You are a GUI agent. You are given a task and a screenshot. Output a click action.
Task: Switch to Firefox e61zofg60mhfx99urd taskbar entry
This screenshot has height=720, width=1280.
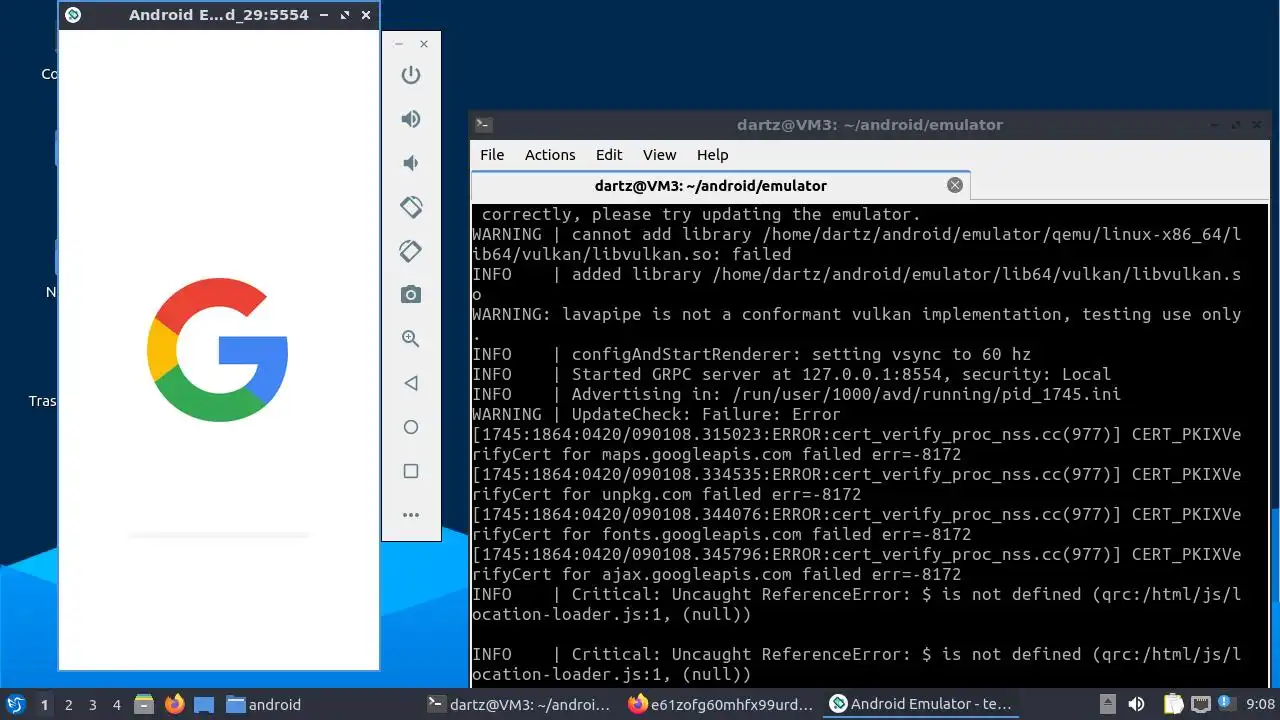tap(720, 705)
